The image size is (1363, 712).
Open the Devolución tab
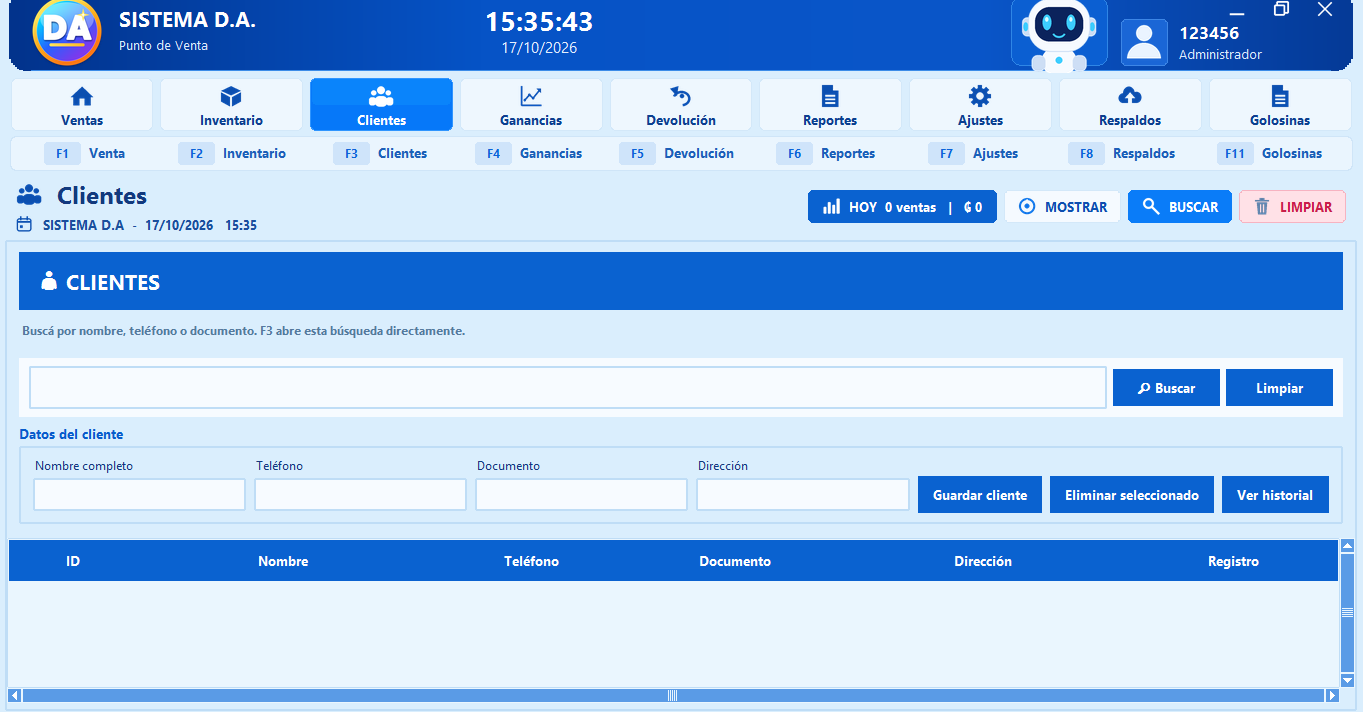[x=681, y=105]
